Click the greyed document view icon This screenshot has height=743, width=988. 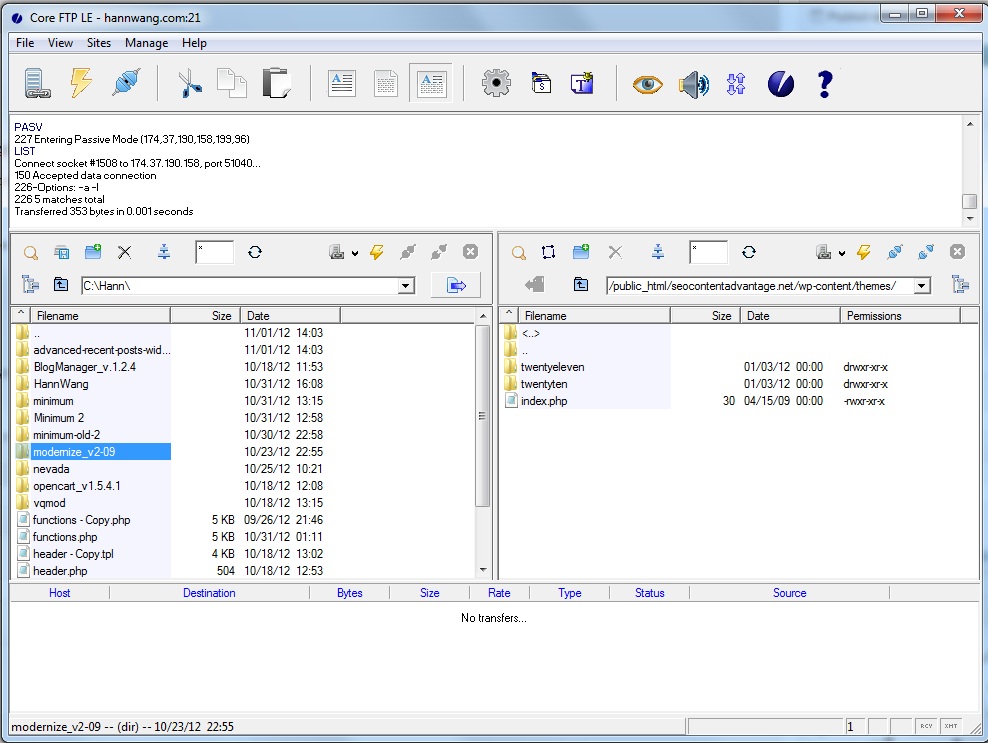click(386, 83)
